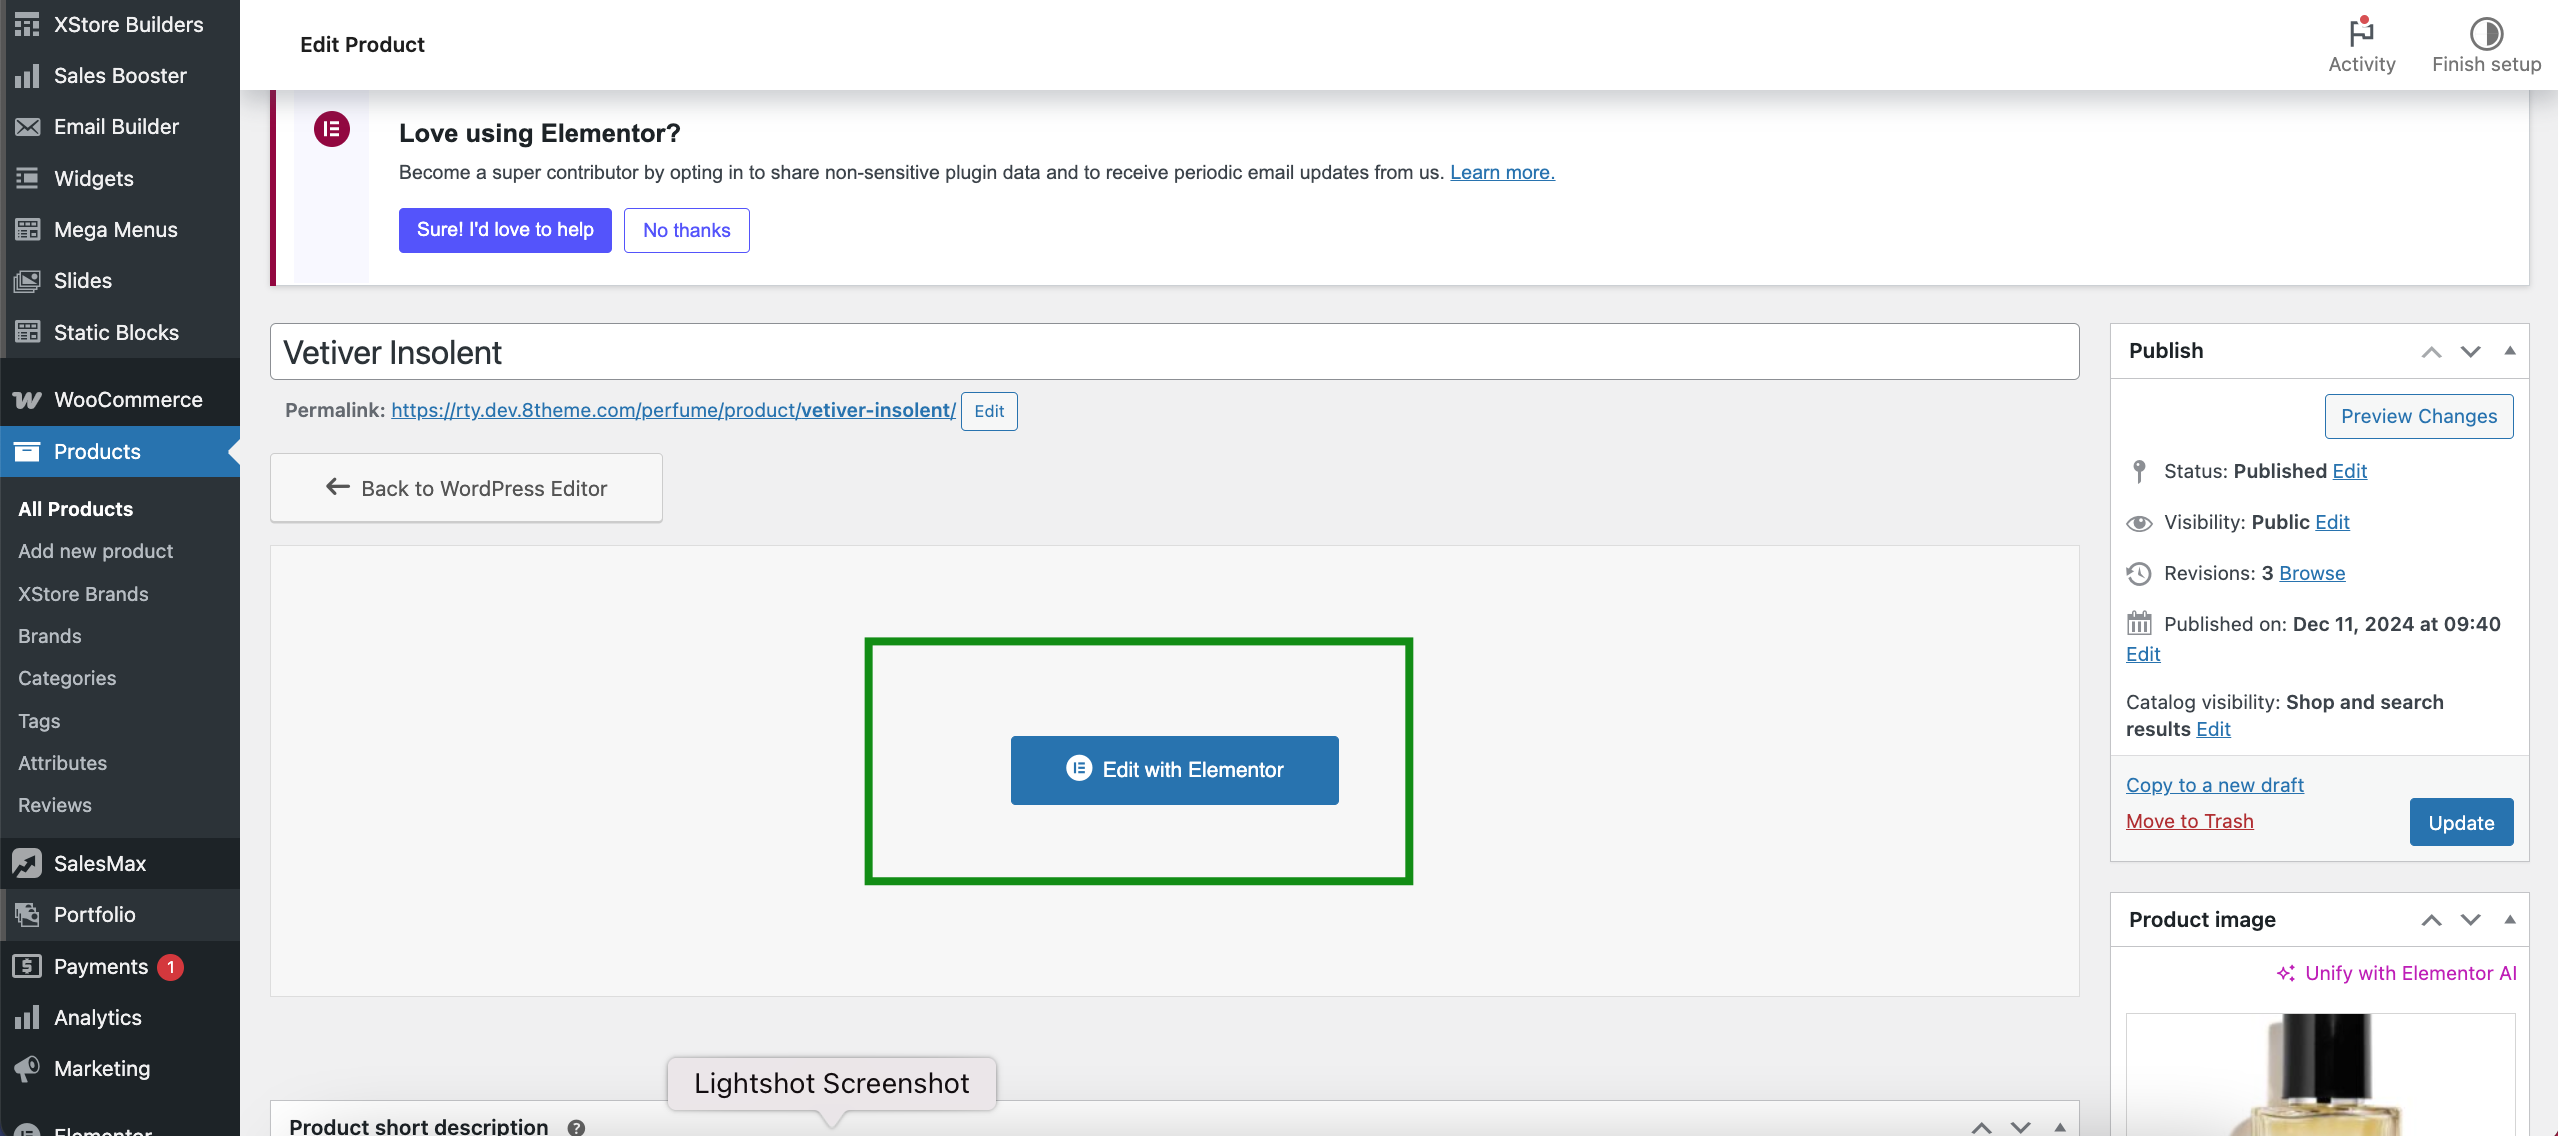Click the Static Blocks icon

coord(27,333)
